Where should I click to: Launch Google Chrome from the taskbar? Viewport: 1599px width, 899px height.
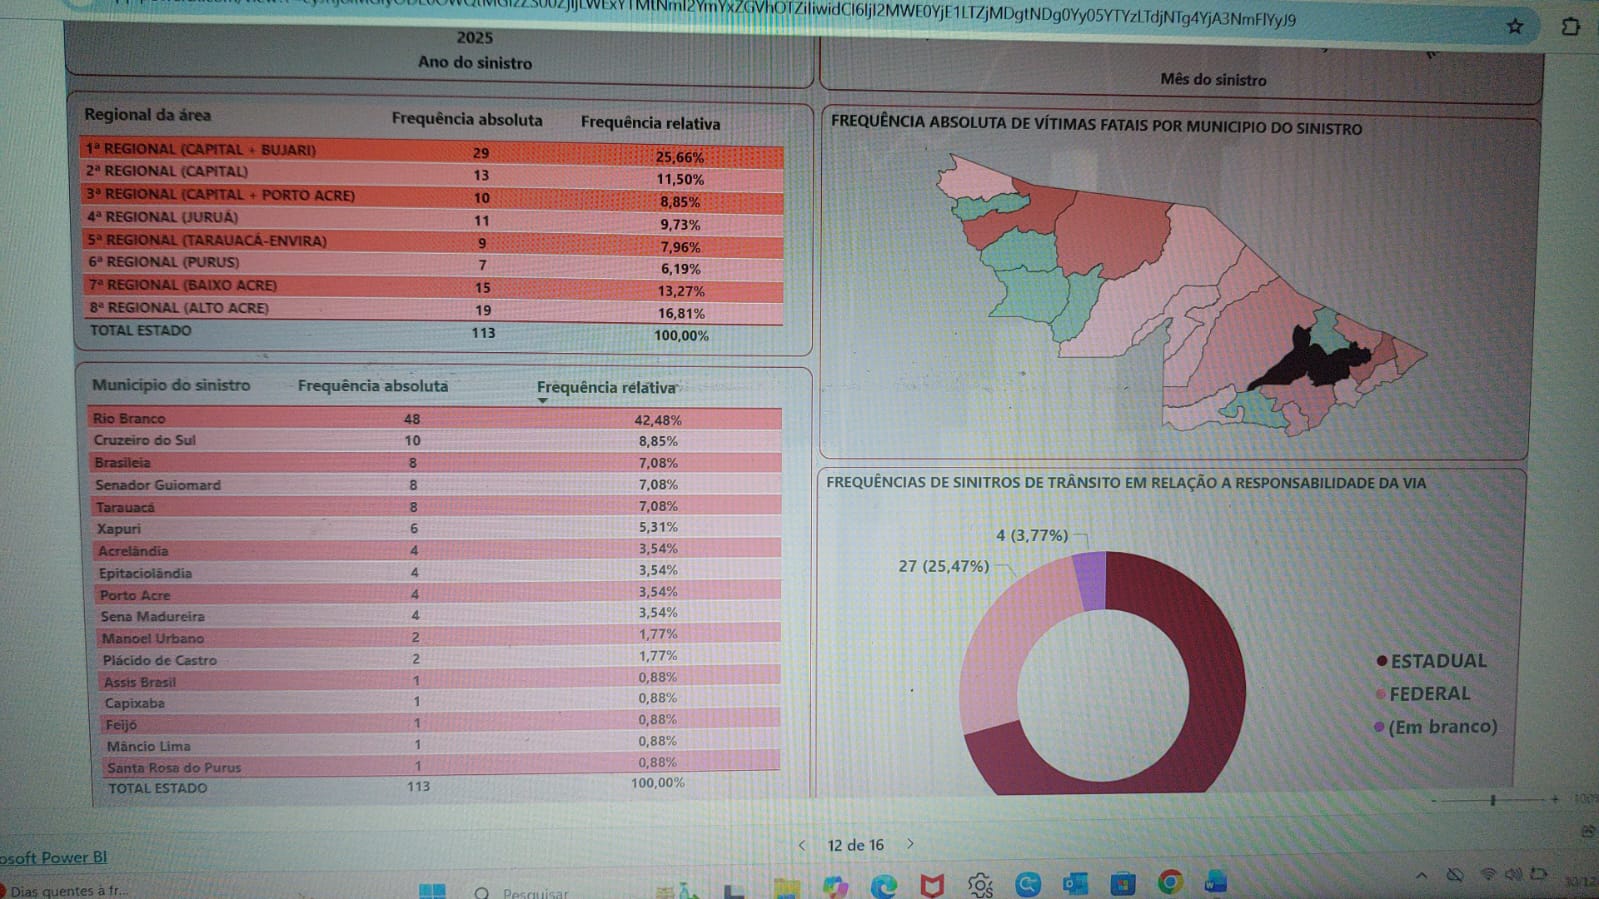[x=1170, y=882]
